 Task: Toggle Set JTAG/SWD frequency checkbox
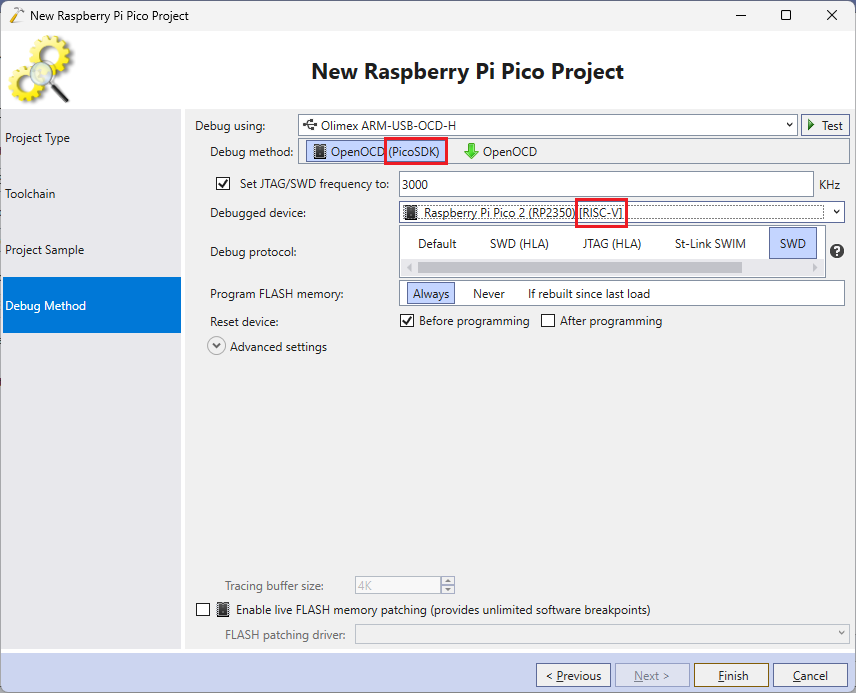pyautogui.click(x=223, y=184)
